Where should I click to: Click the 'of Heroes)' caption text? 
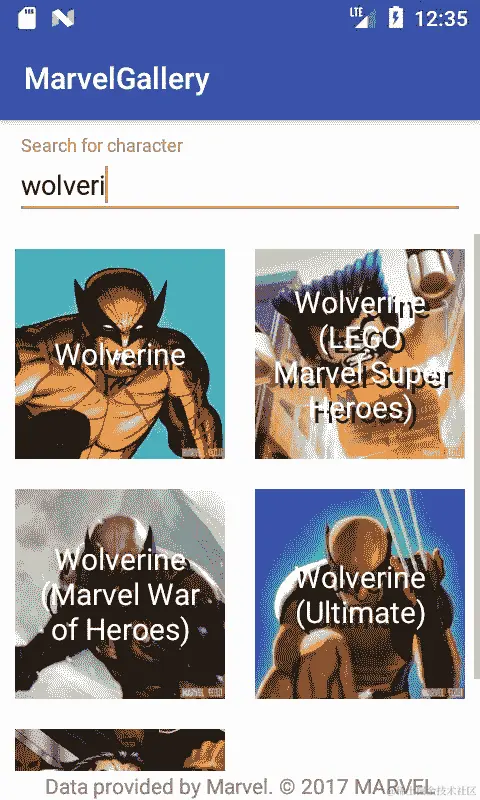120,630
